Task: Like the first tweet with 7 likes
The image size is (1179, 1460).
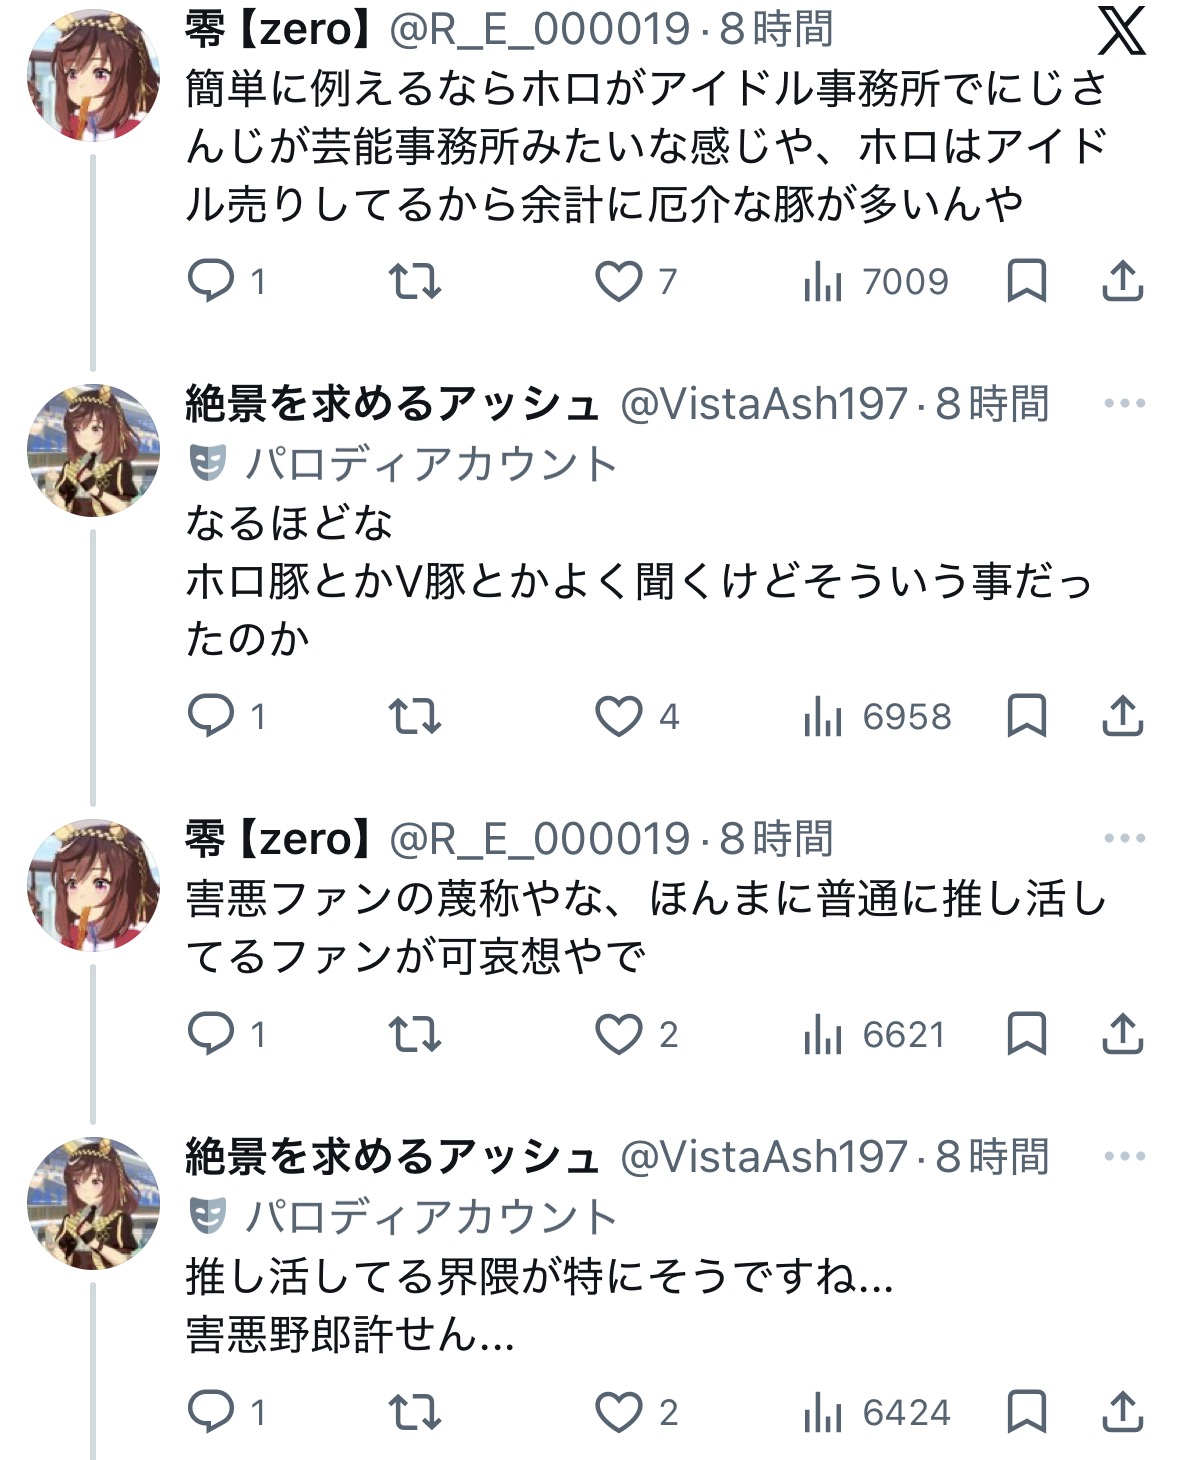Action: 619,281
